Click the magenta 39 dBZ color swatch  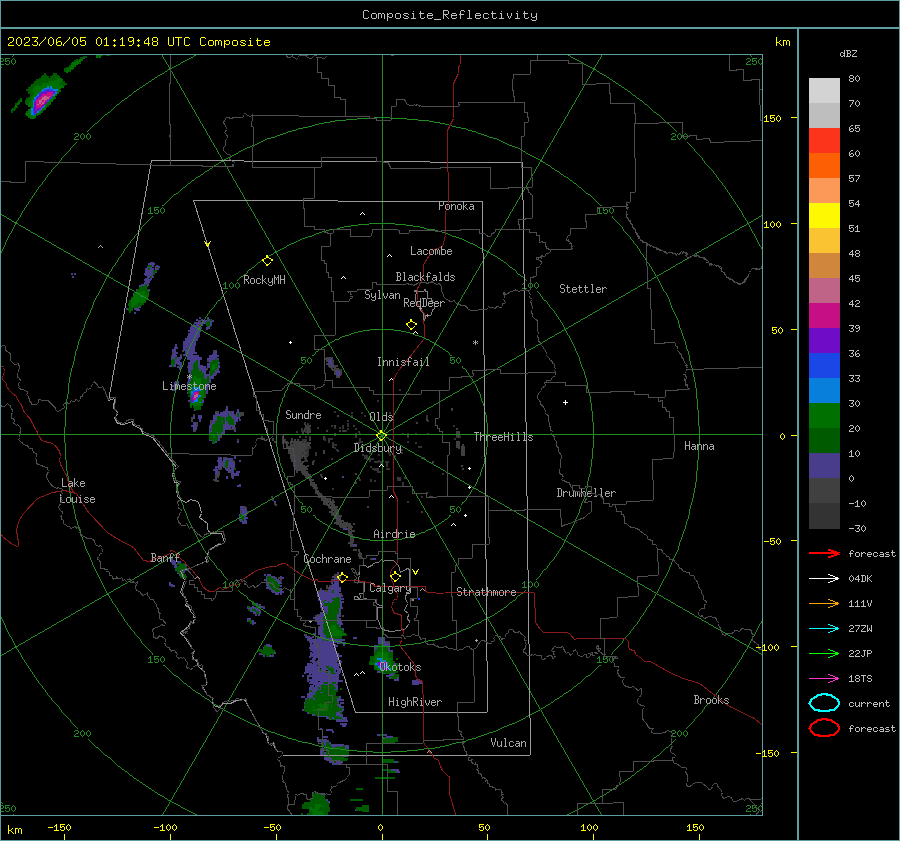click(x=824, y=316)
